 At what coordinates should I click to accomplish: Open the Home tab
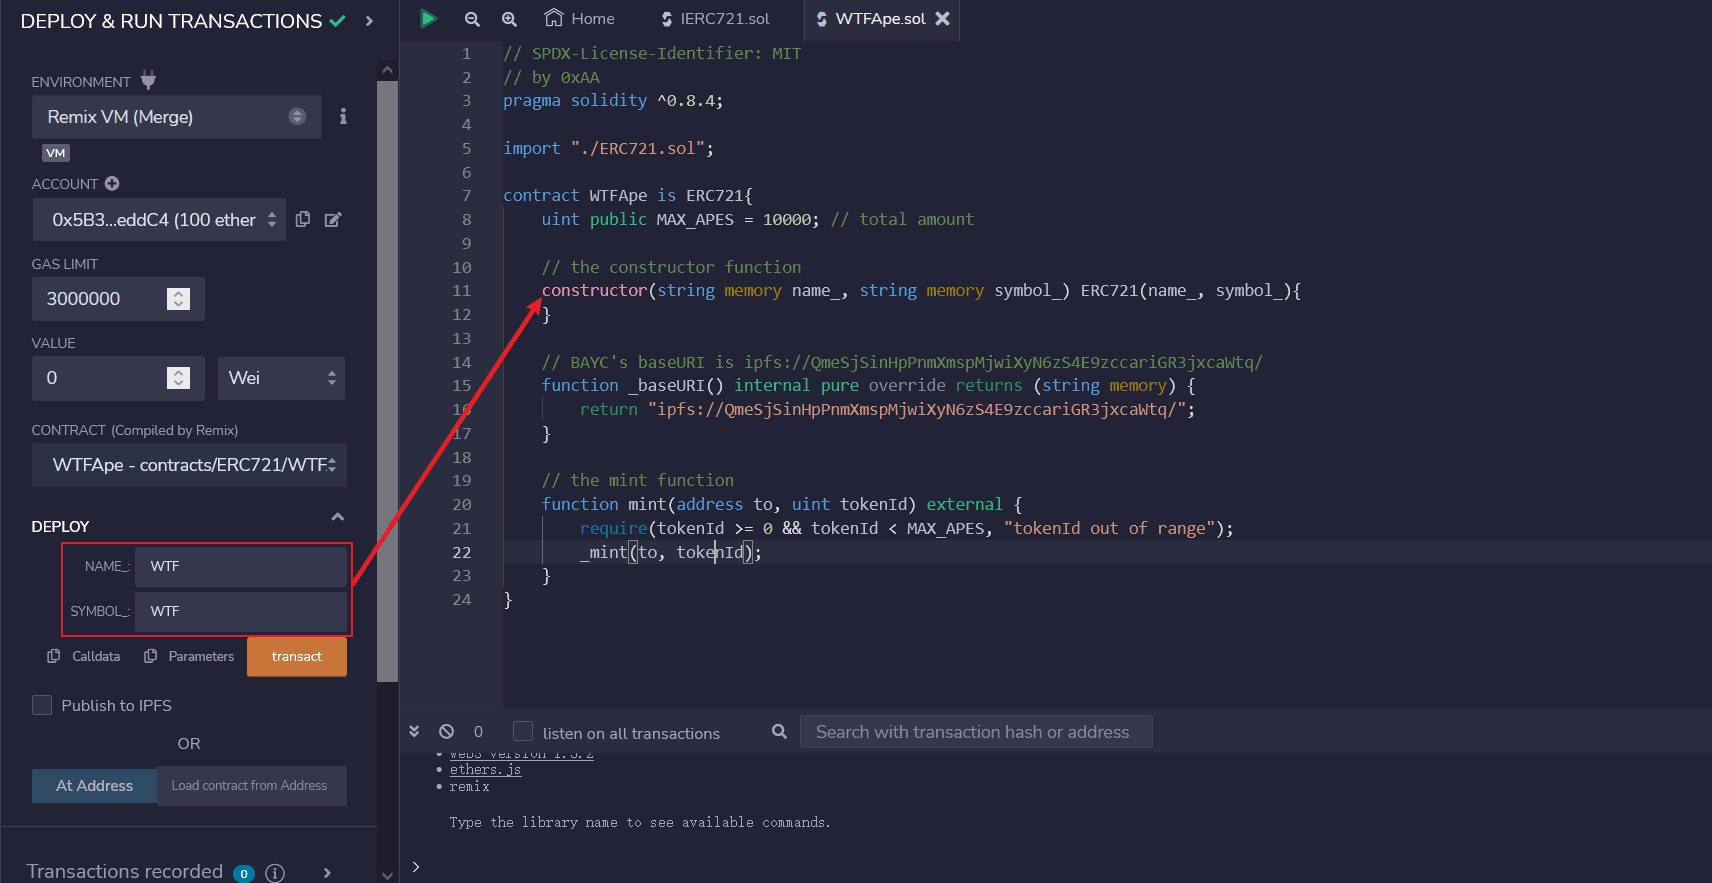[580, 19]
